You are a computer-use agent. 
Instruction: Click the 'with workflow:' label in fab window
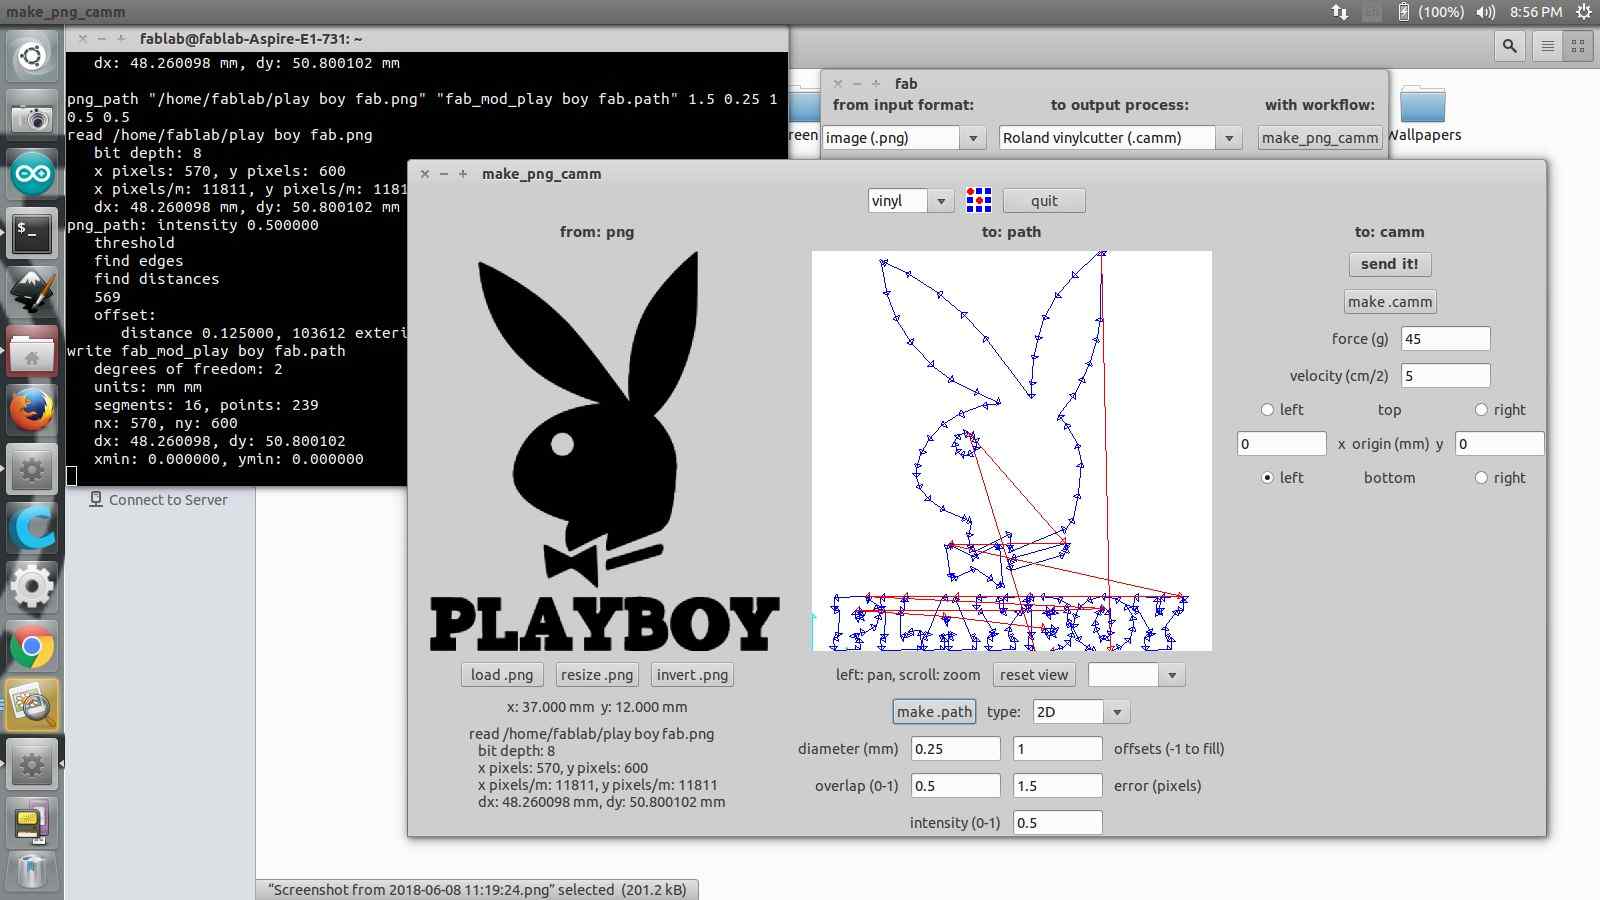coord(1320,105)
